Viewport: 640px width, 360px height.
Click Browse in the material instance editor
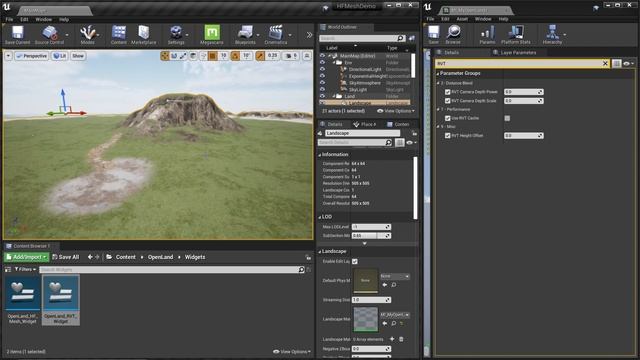coord(453,35)
